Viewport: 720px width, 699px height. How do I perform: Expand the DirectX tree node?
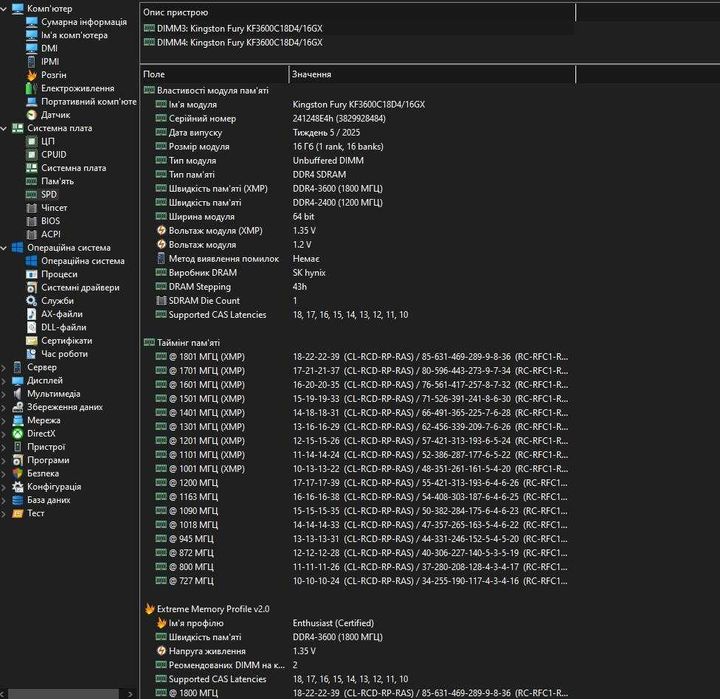(4, 434)
